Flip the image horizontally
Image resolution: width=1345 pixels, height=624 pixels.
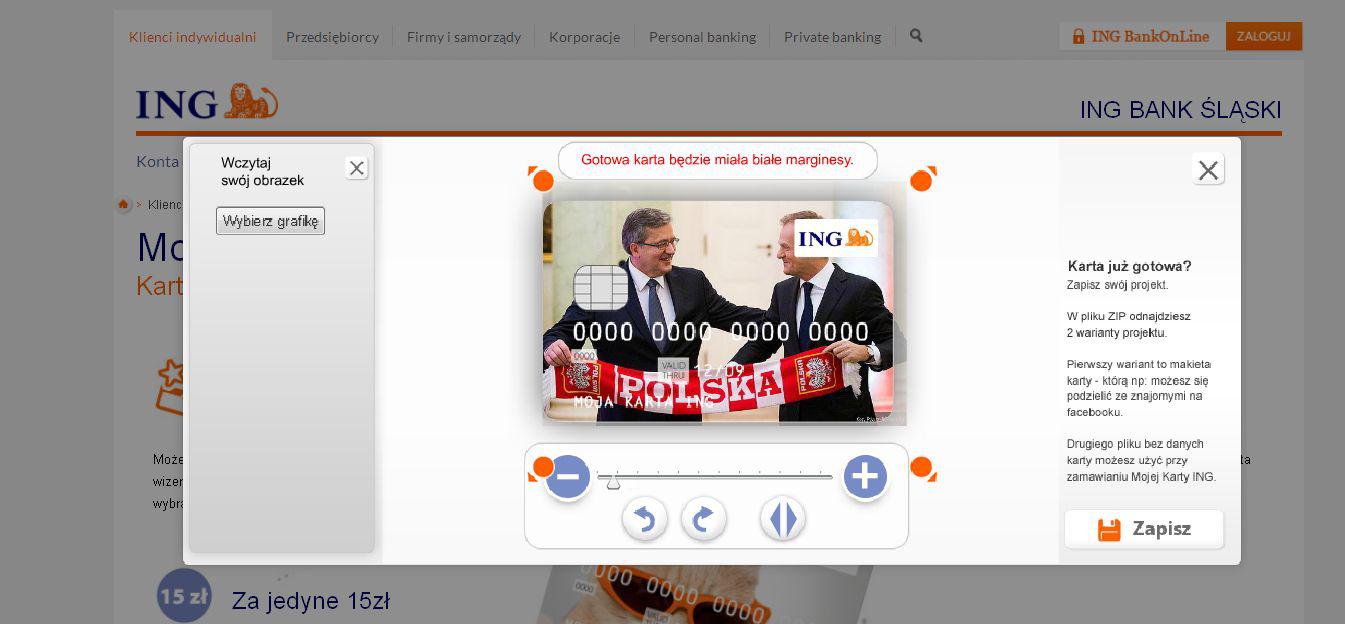783,519
